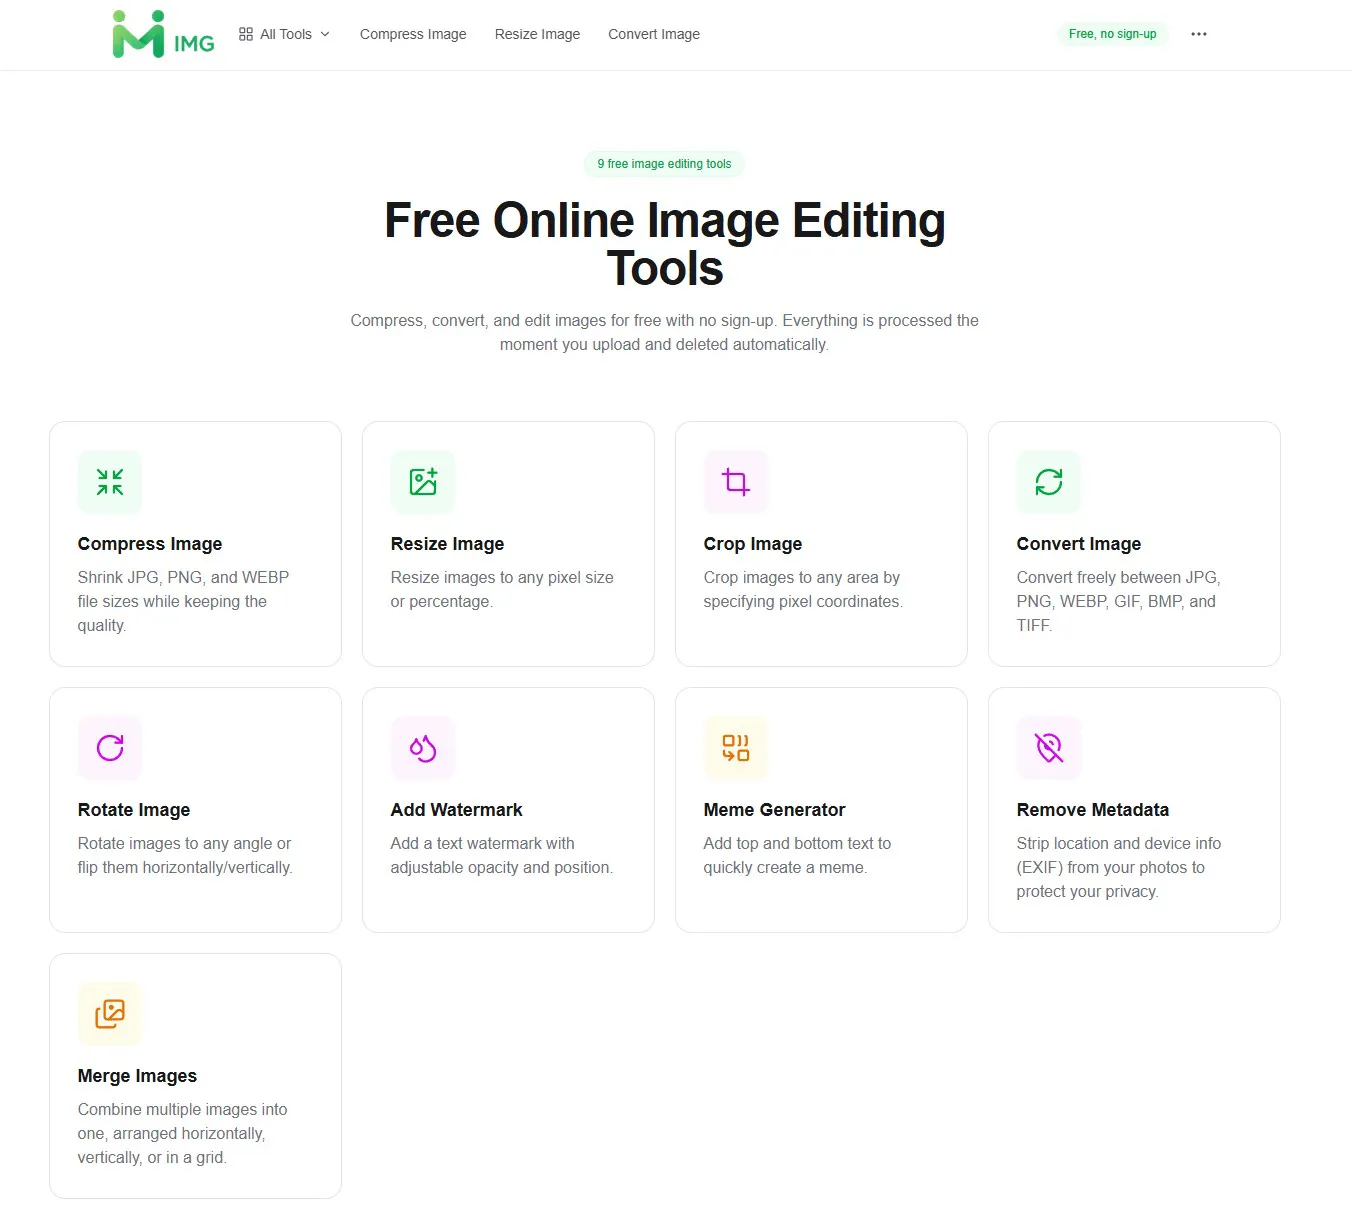This screenshot has height=1220, width=1352.
Task: Click the Remove Metadata card icon
Action: pos(1049,748)
